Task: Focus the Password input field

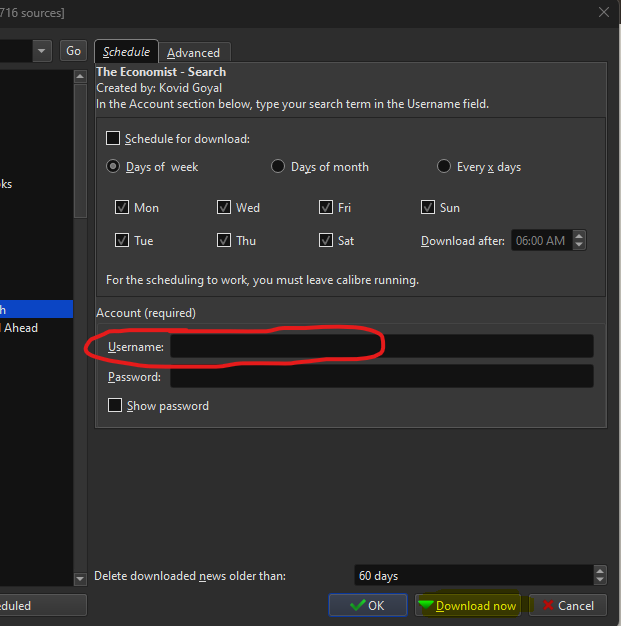Action: pyautogui.click(x=382, y=376)
